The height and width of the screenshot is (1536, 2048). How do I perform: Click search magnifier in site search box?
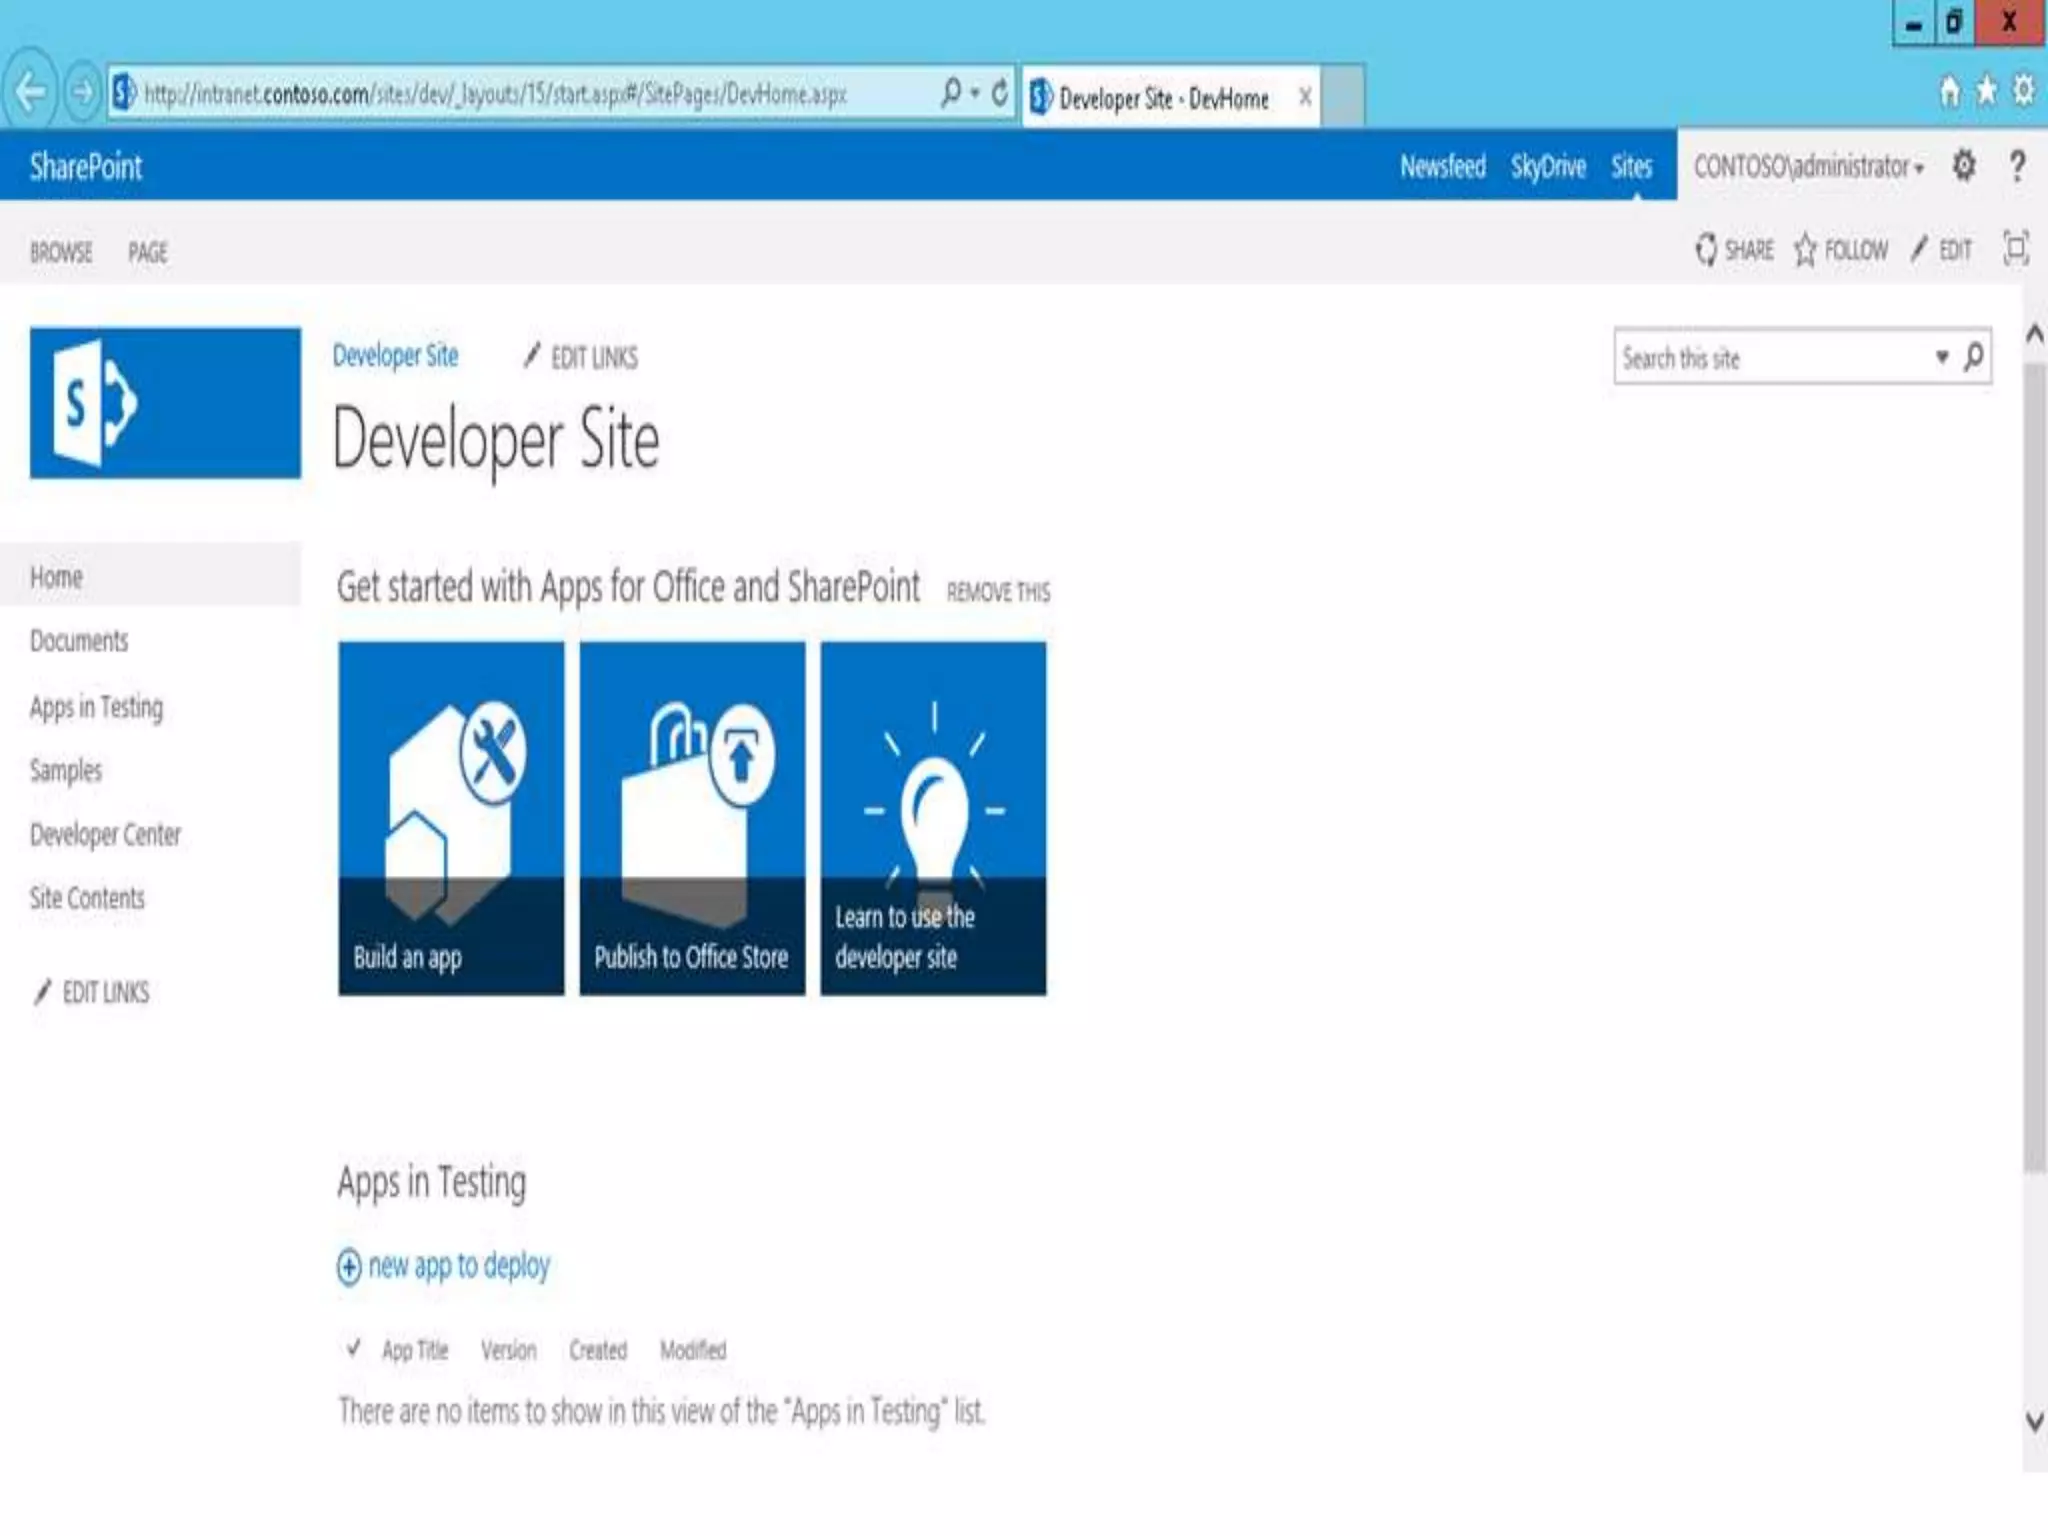[1973, 357]
